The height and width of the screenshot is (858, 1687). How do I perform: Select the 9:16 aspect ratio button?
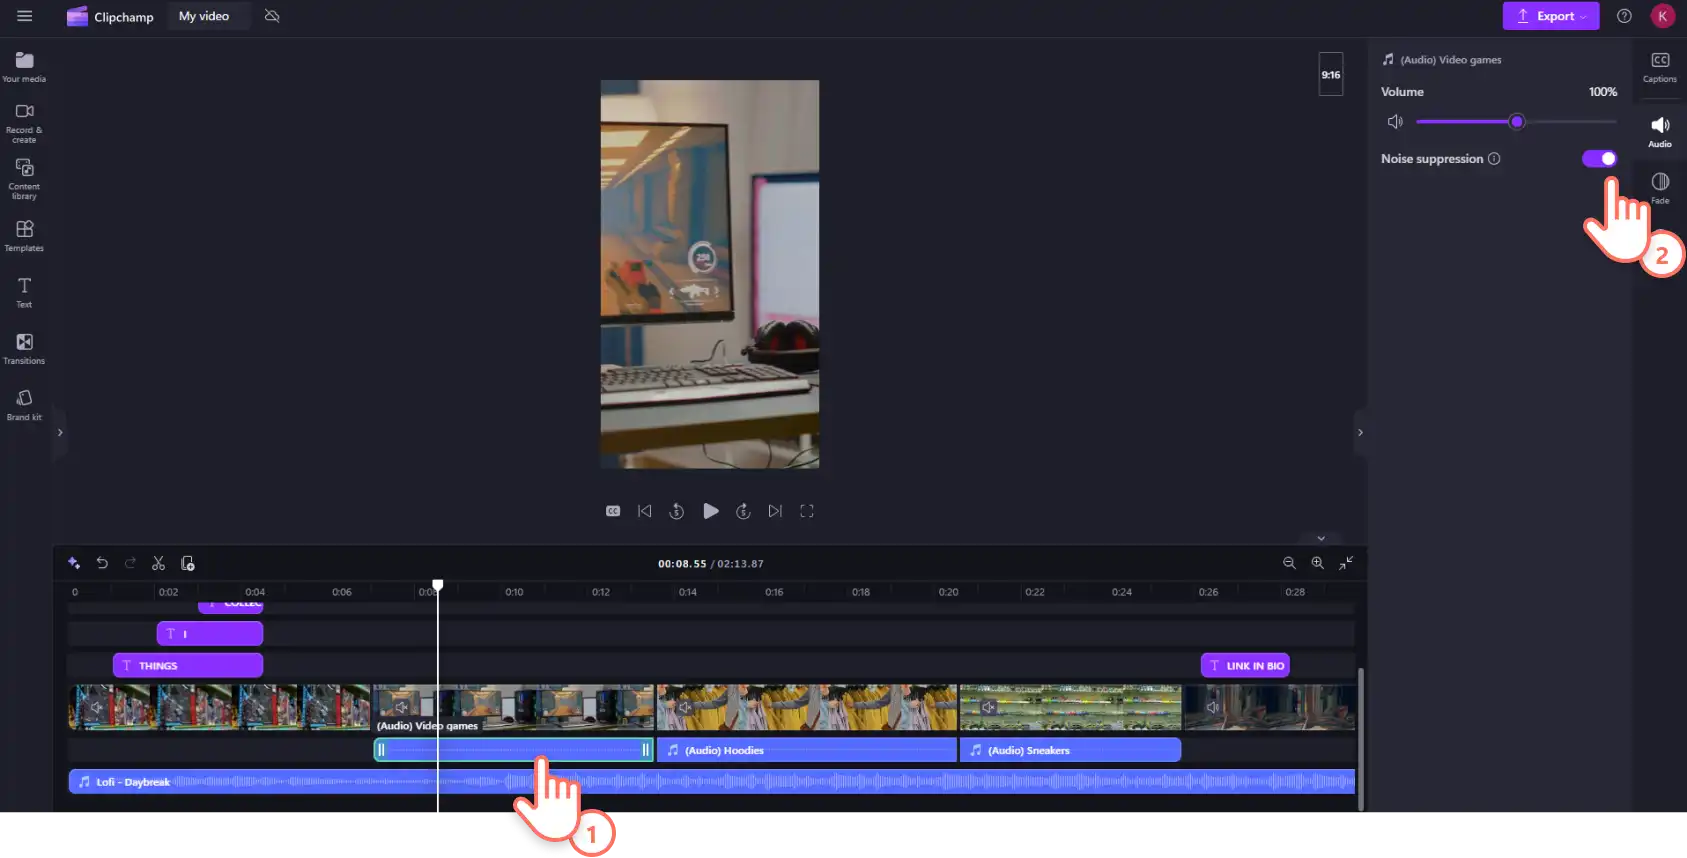tap(1331, 75)
